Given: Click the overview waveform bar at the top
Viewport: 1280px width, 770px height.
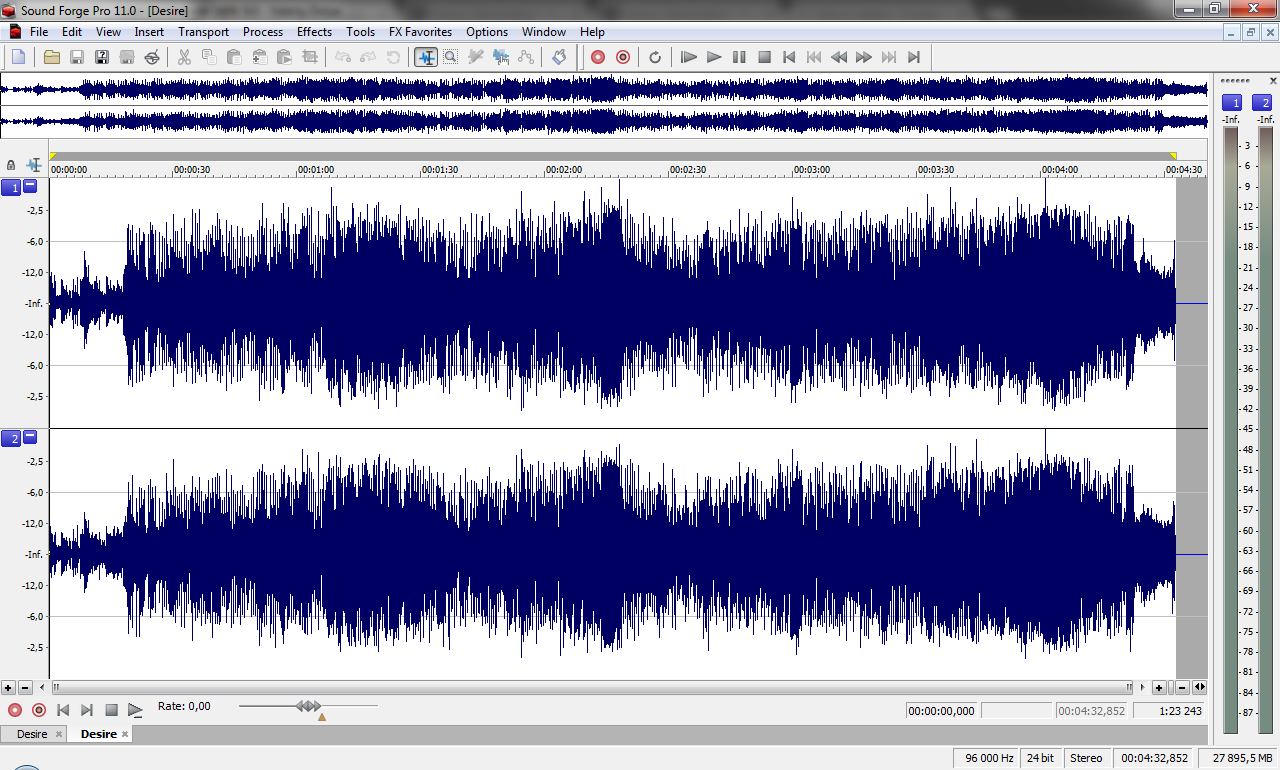Looking at the screenshot, I should tap(604, 105).
